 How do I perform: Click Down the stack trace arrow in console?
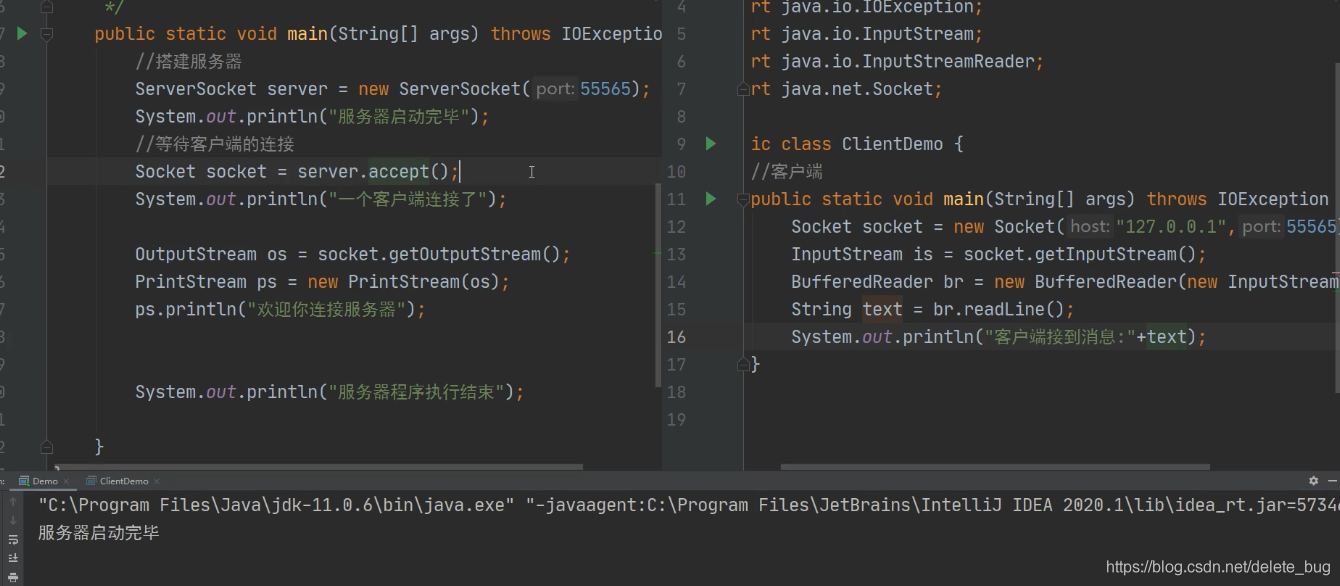click(13, 523)
